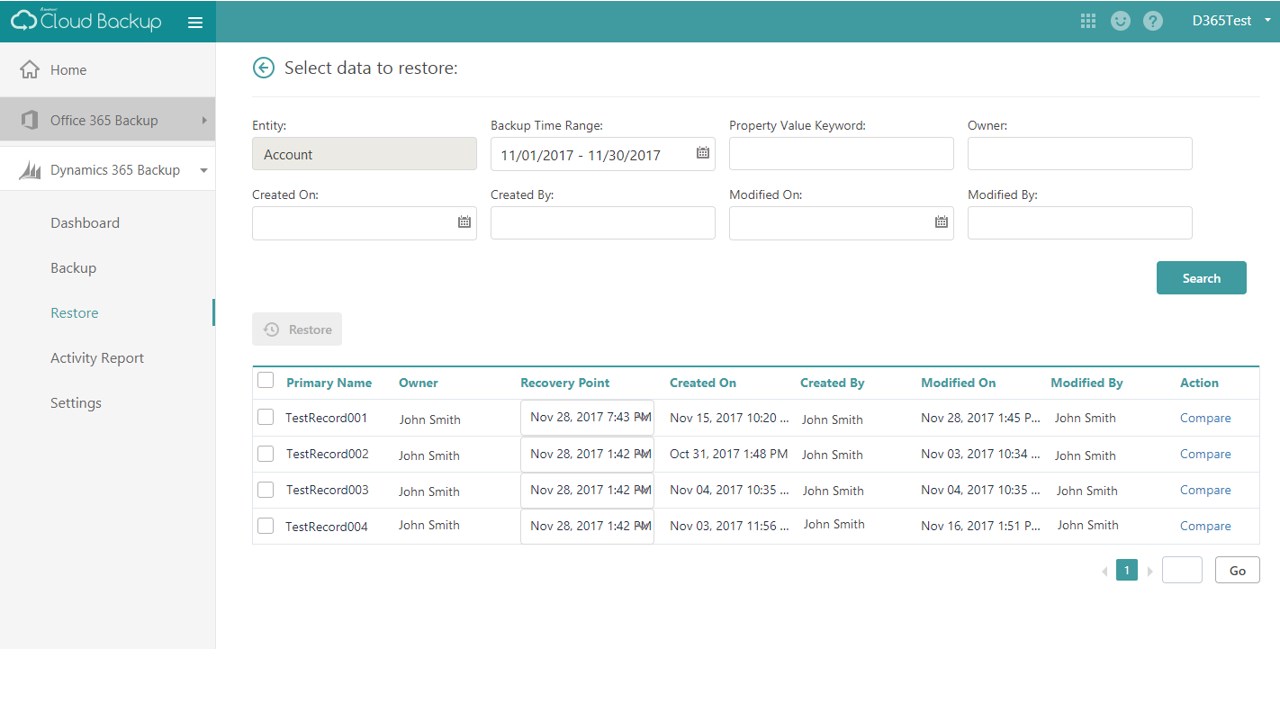Screen dimensions: 1280x720
Task: Toggle the hamburger menu icon
Action: [x=195, y=22]
